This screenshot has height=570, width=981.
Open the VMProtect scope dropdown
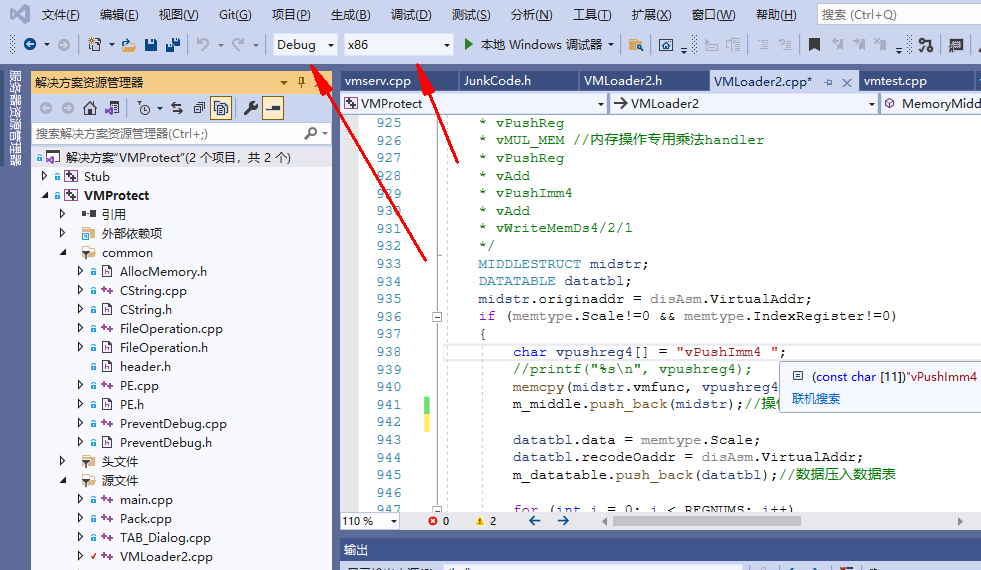(474, 104)
